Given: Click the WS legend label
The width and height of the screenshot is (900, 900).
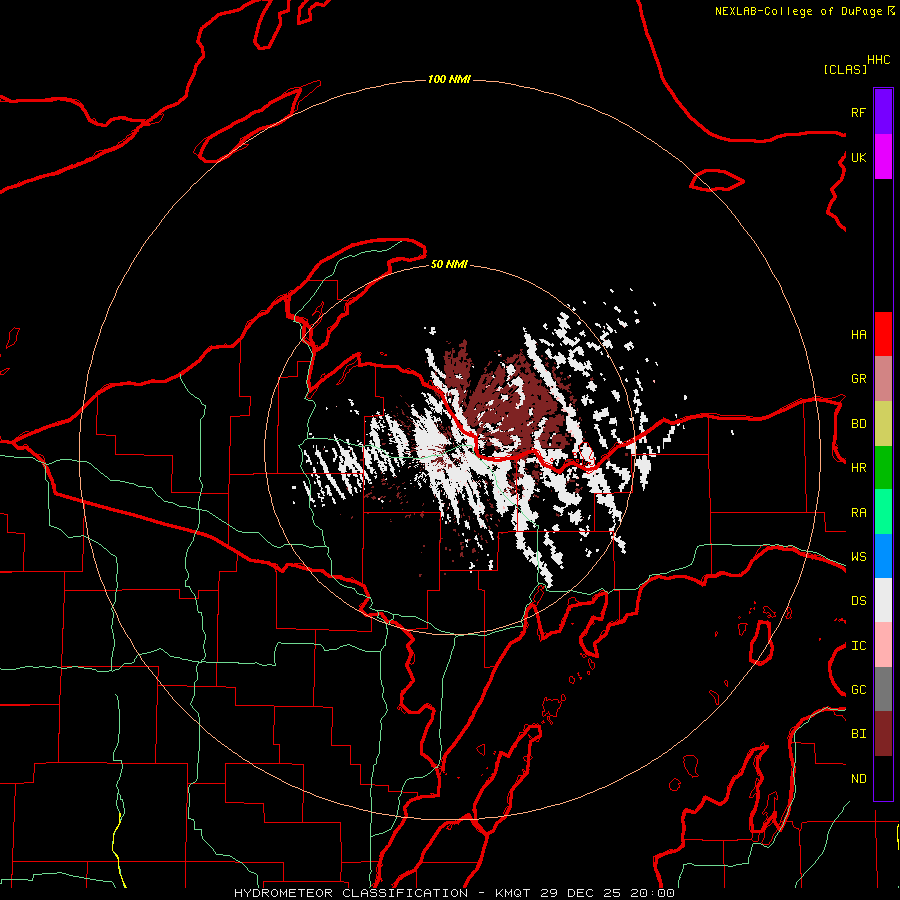Looking at the screenshot, I should coord(858,557).
